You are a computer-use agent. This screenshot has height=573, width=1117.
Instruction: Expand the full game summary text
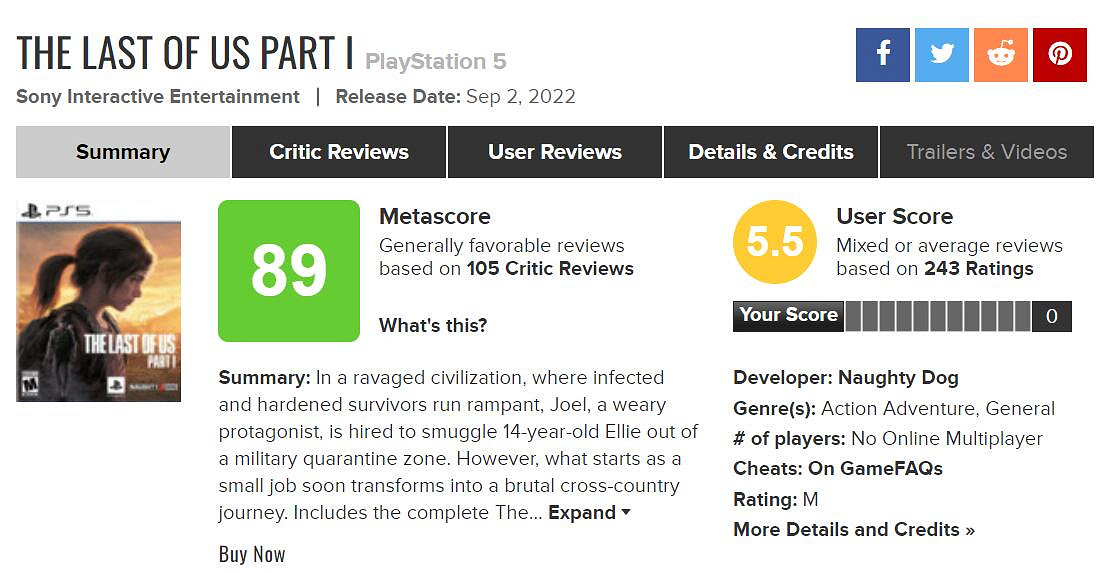[589, 513]
